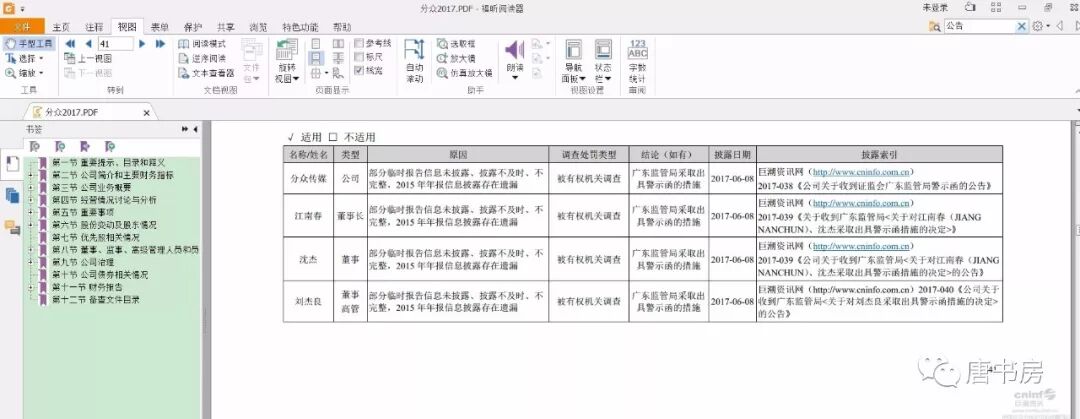The image size is (1080, 419).
Task: Open Word Count (字数统计)
Action: (x=638, y=61)
